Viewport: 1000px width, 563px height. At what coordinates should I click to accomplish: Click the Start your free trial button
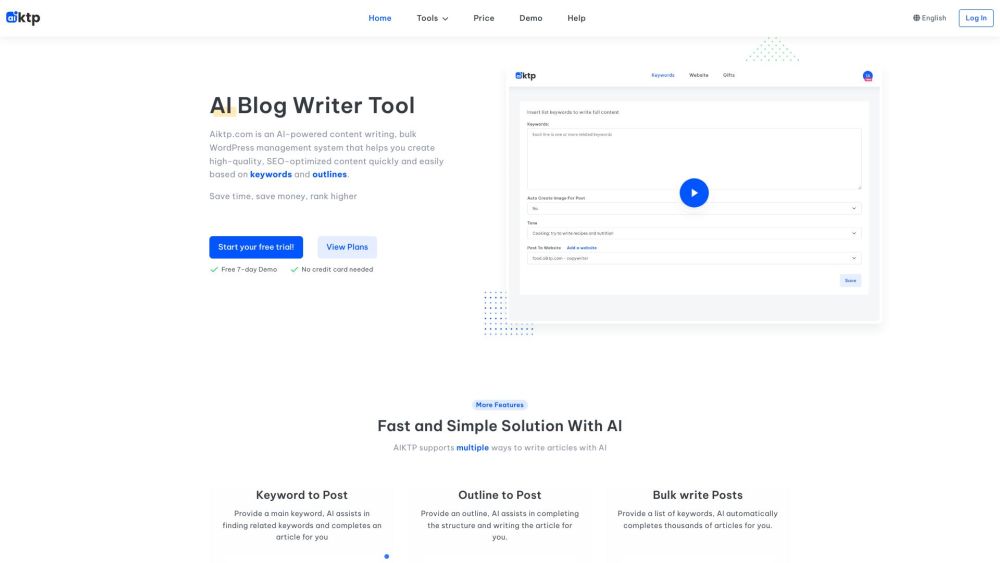pos(256,247)
